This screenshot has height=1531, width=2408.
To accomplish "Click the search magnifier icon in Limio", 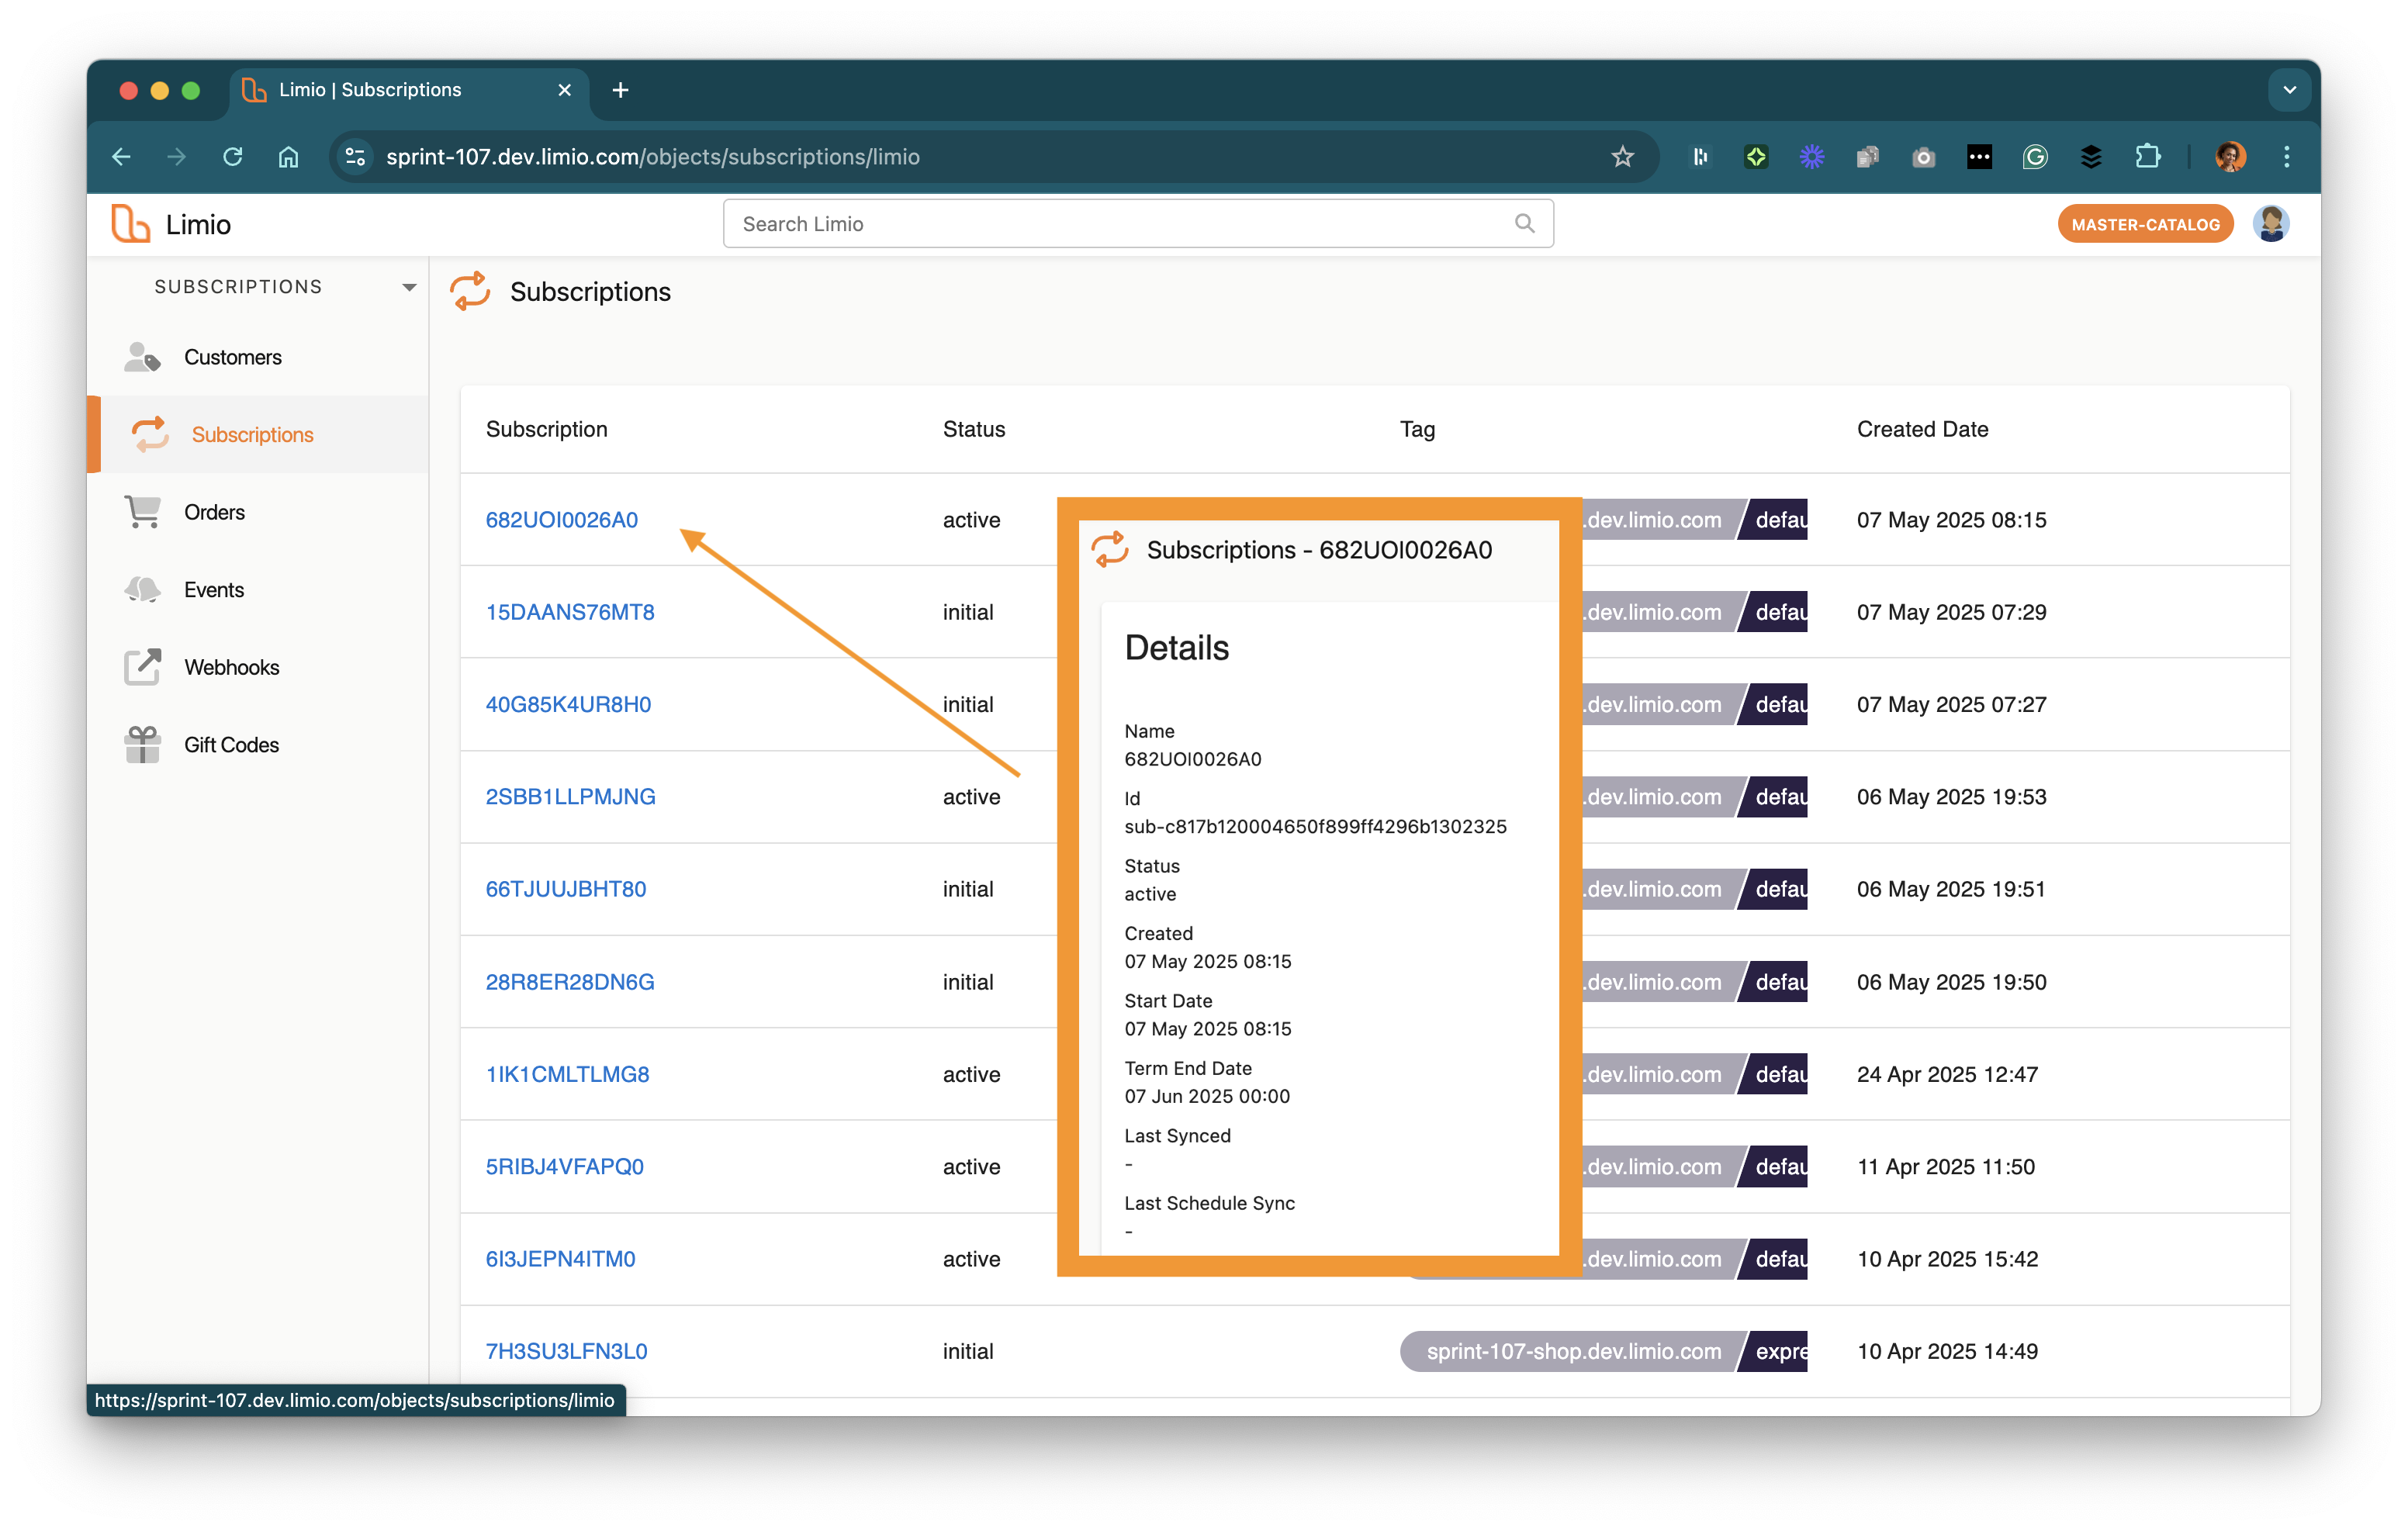I will (1524, 224).
